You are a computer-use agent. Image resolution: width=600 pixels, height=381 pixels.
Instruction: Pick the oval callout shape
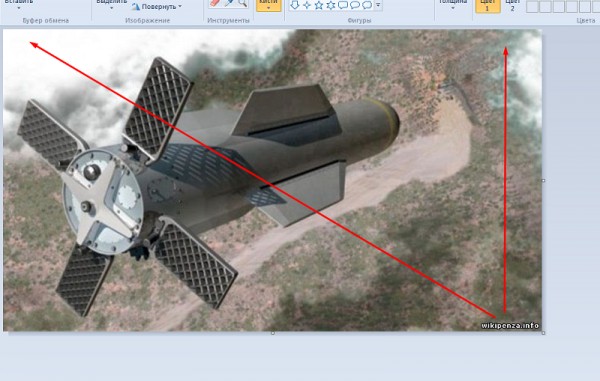tap(355, 5)
